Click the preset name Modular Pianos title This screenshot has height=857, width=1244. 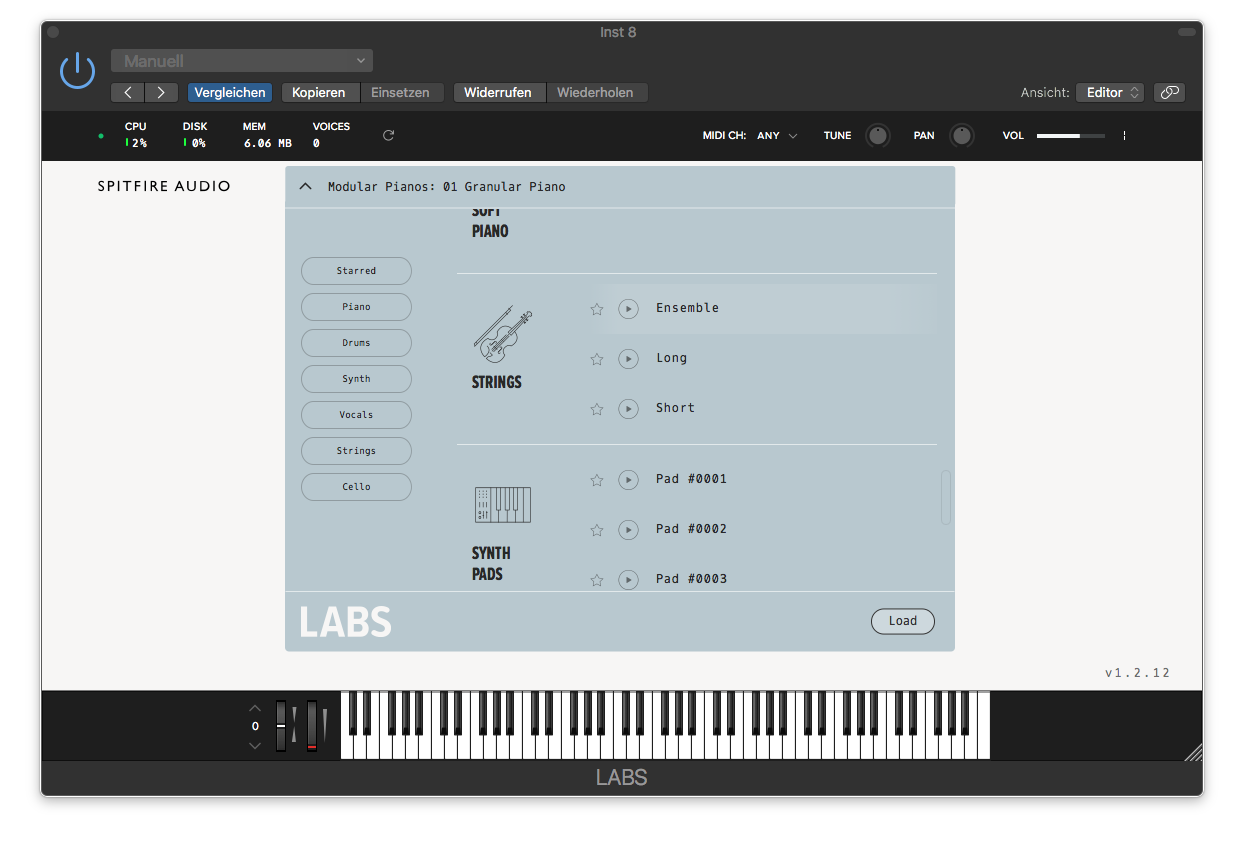point(446,186)
